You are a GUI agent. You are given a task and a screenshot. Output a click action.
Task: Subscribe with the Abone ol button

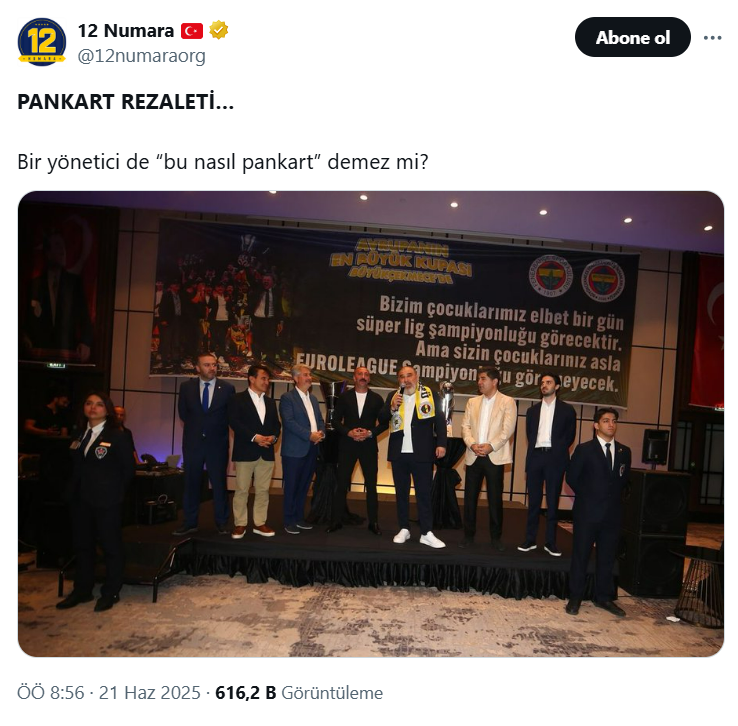(633, 37)
